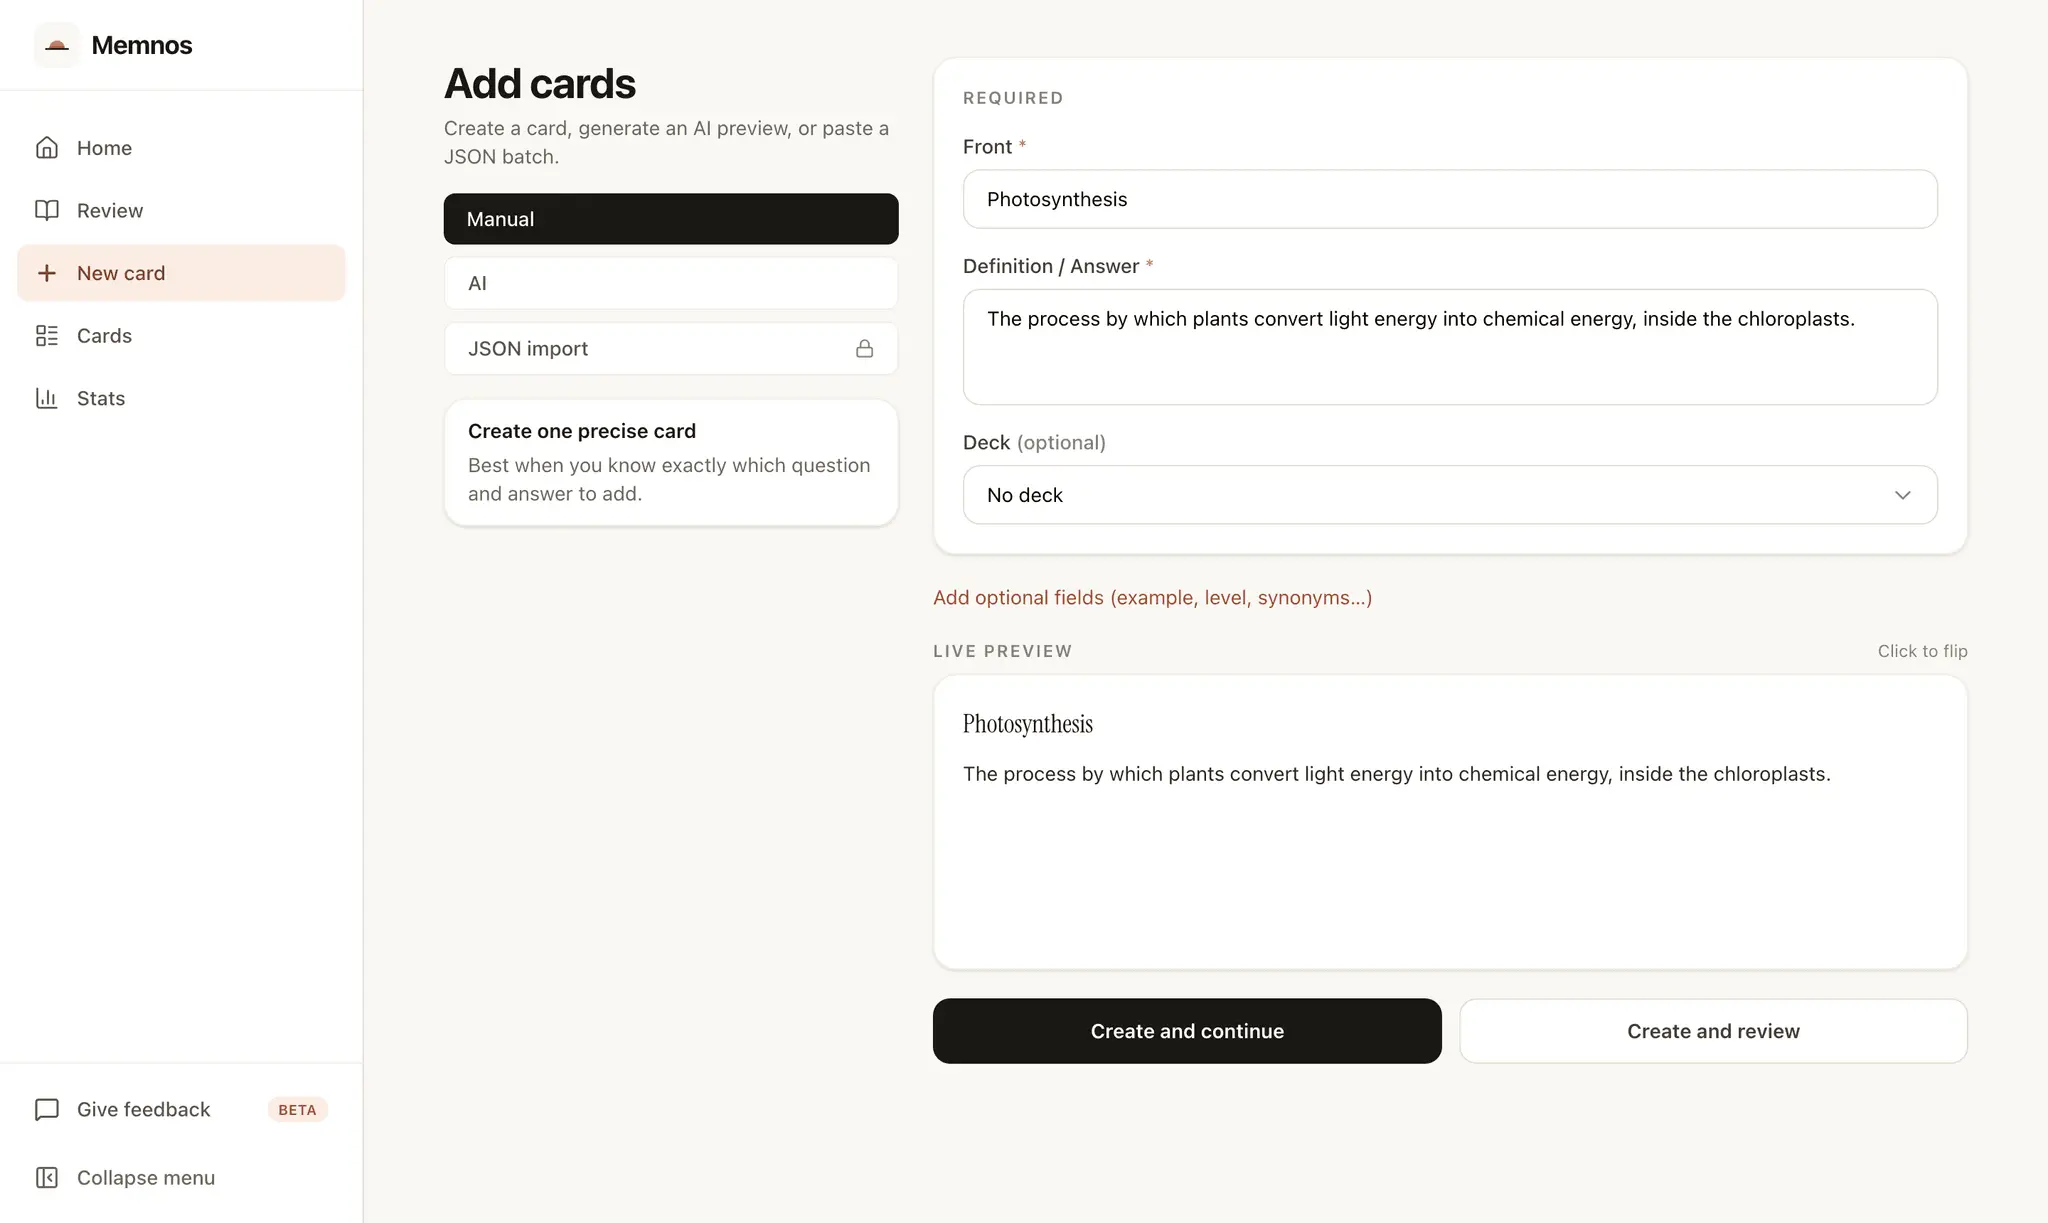
Task: Click the Front input field with Photosynthesis
Action: (1450, 199)
